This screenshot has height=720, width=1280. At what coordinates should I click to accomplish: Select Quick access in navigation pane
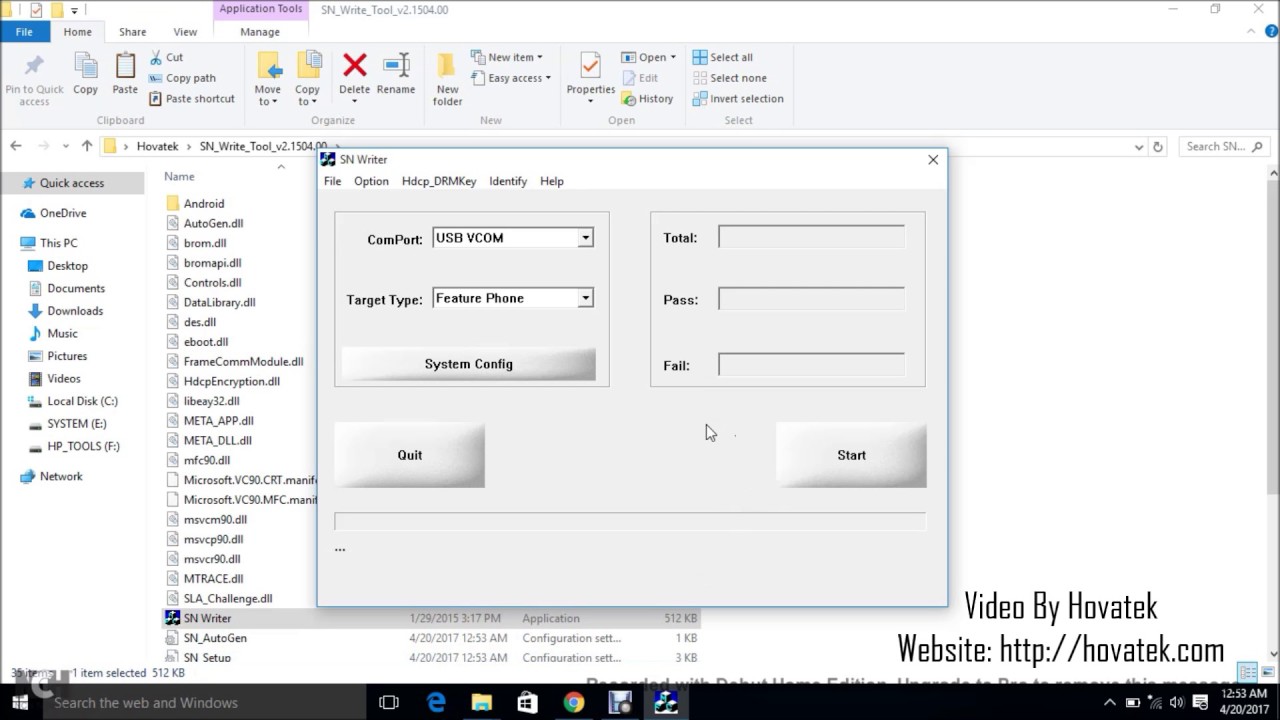(71, 183)
